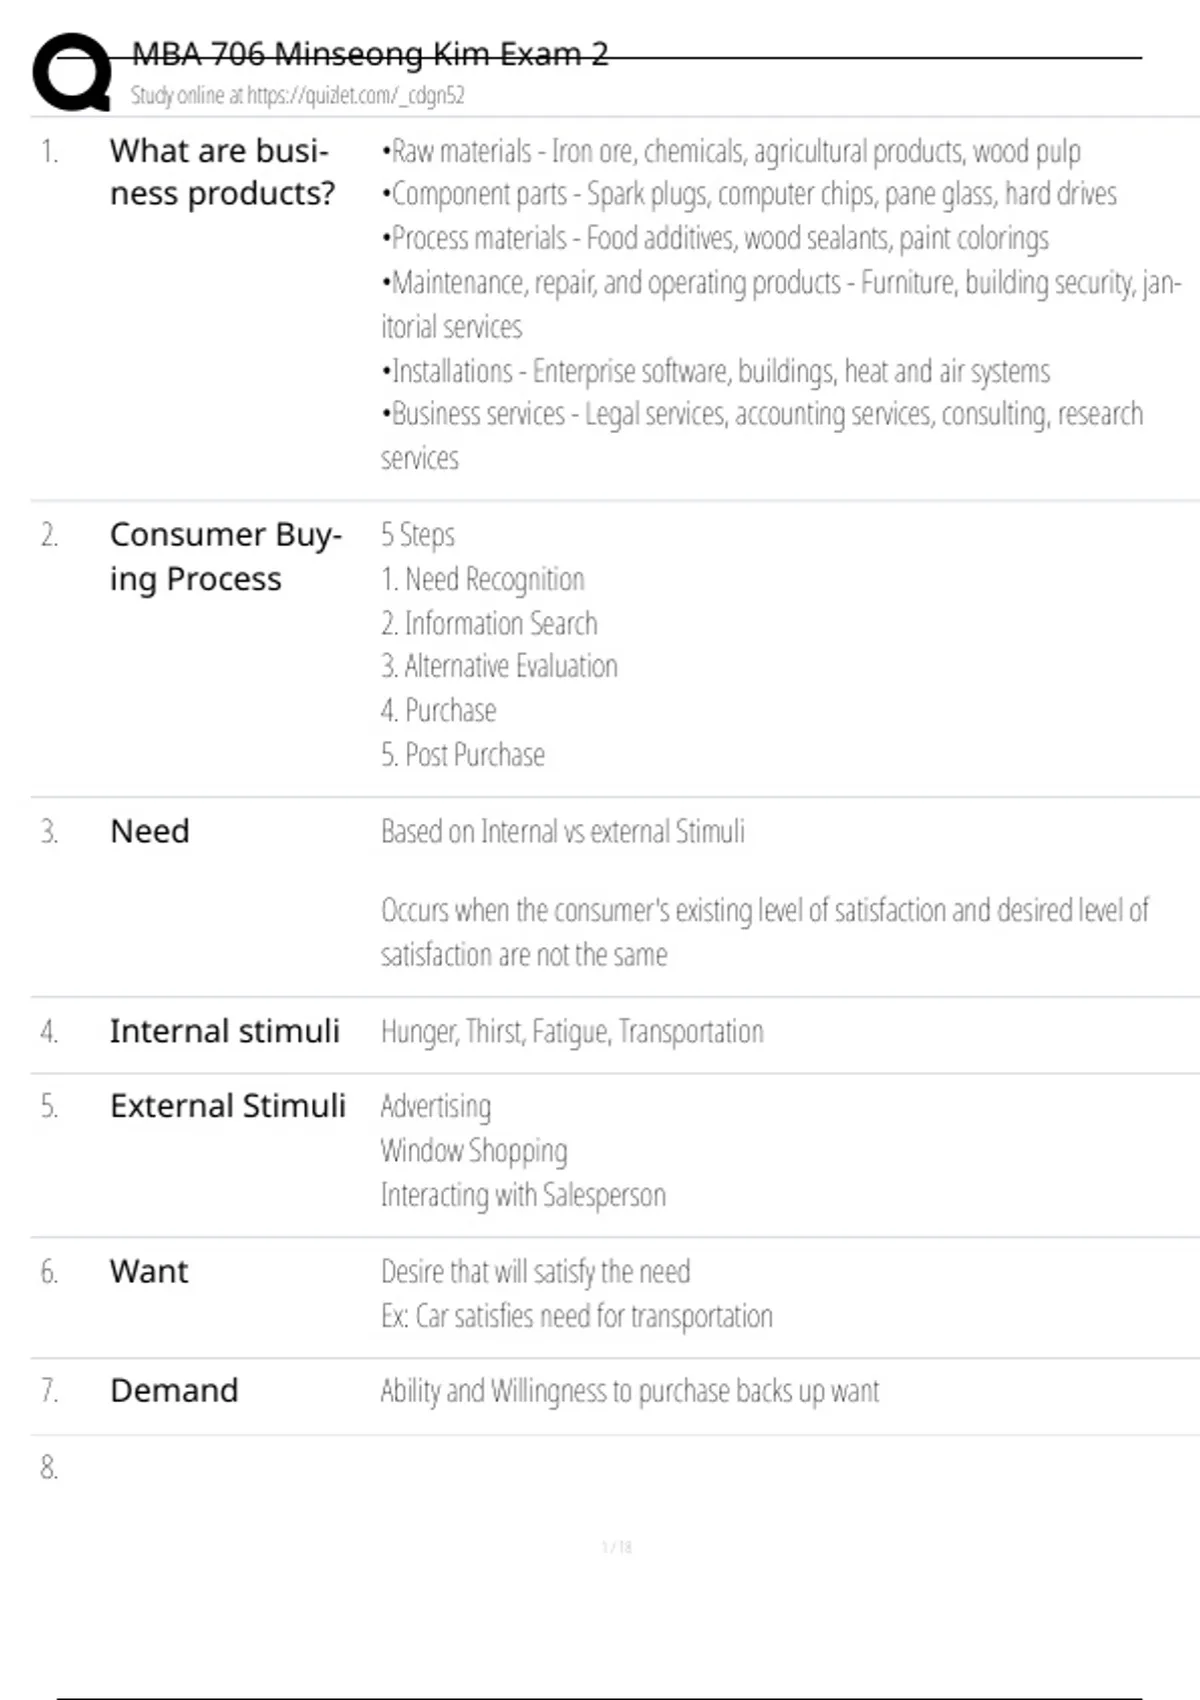Select the 'Need' term heading
1200x1700 pixels.
[150, 831]
